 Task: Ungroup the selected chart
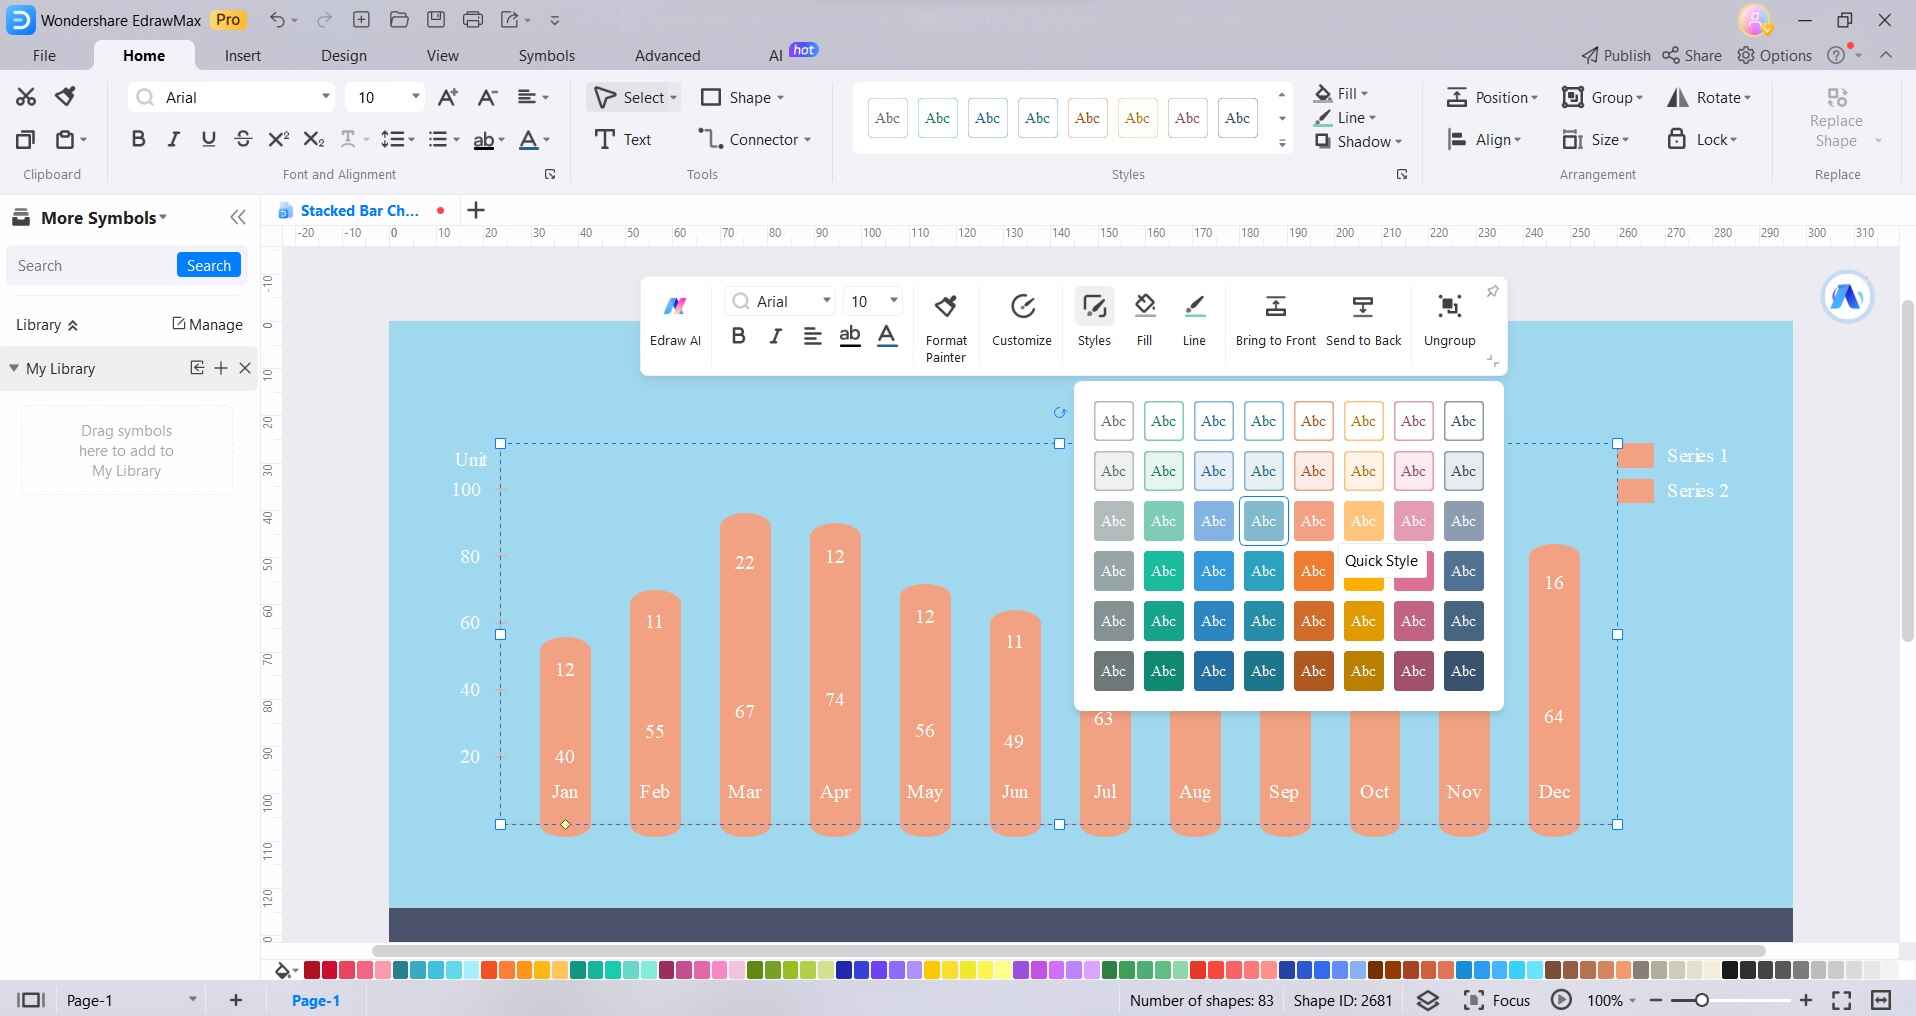click(x=1449, y=318)
